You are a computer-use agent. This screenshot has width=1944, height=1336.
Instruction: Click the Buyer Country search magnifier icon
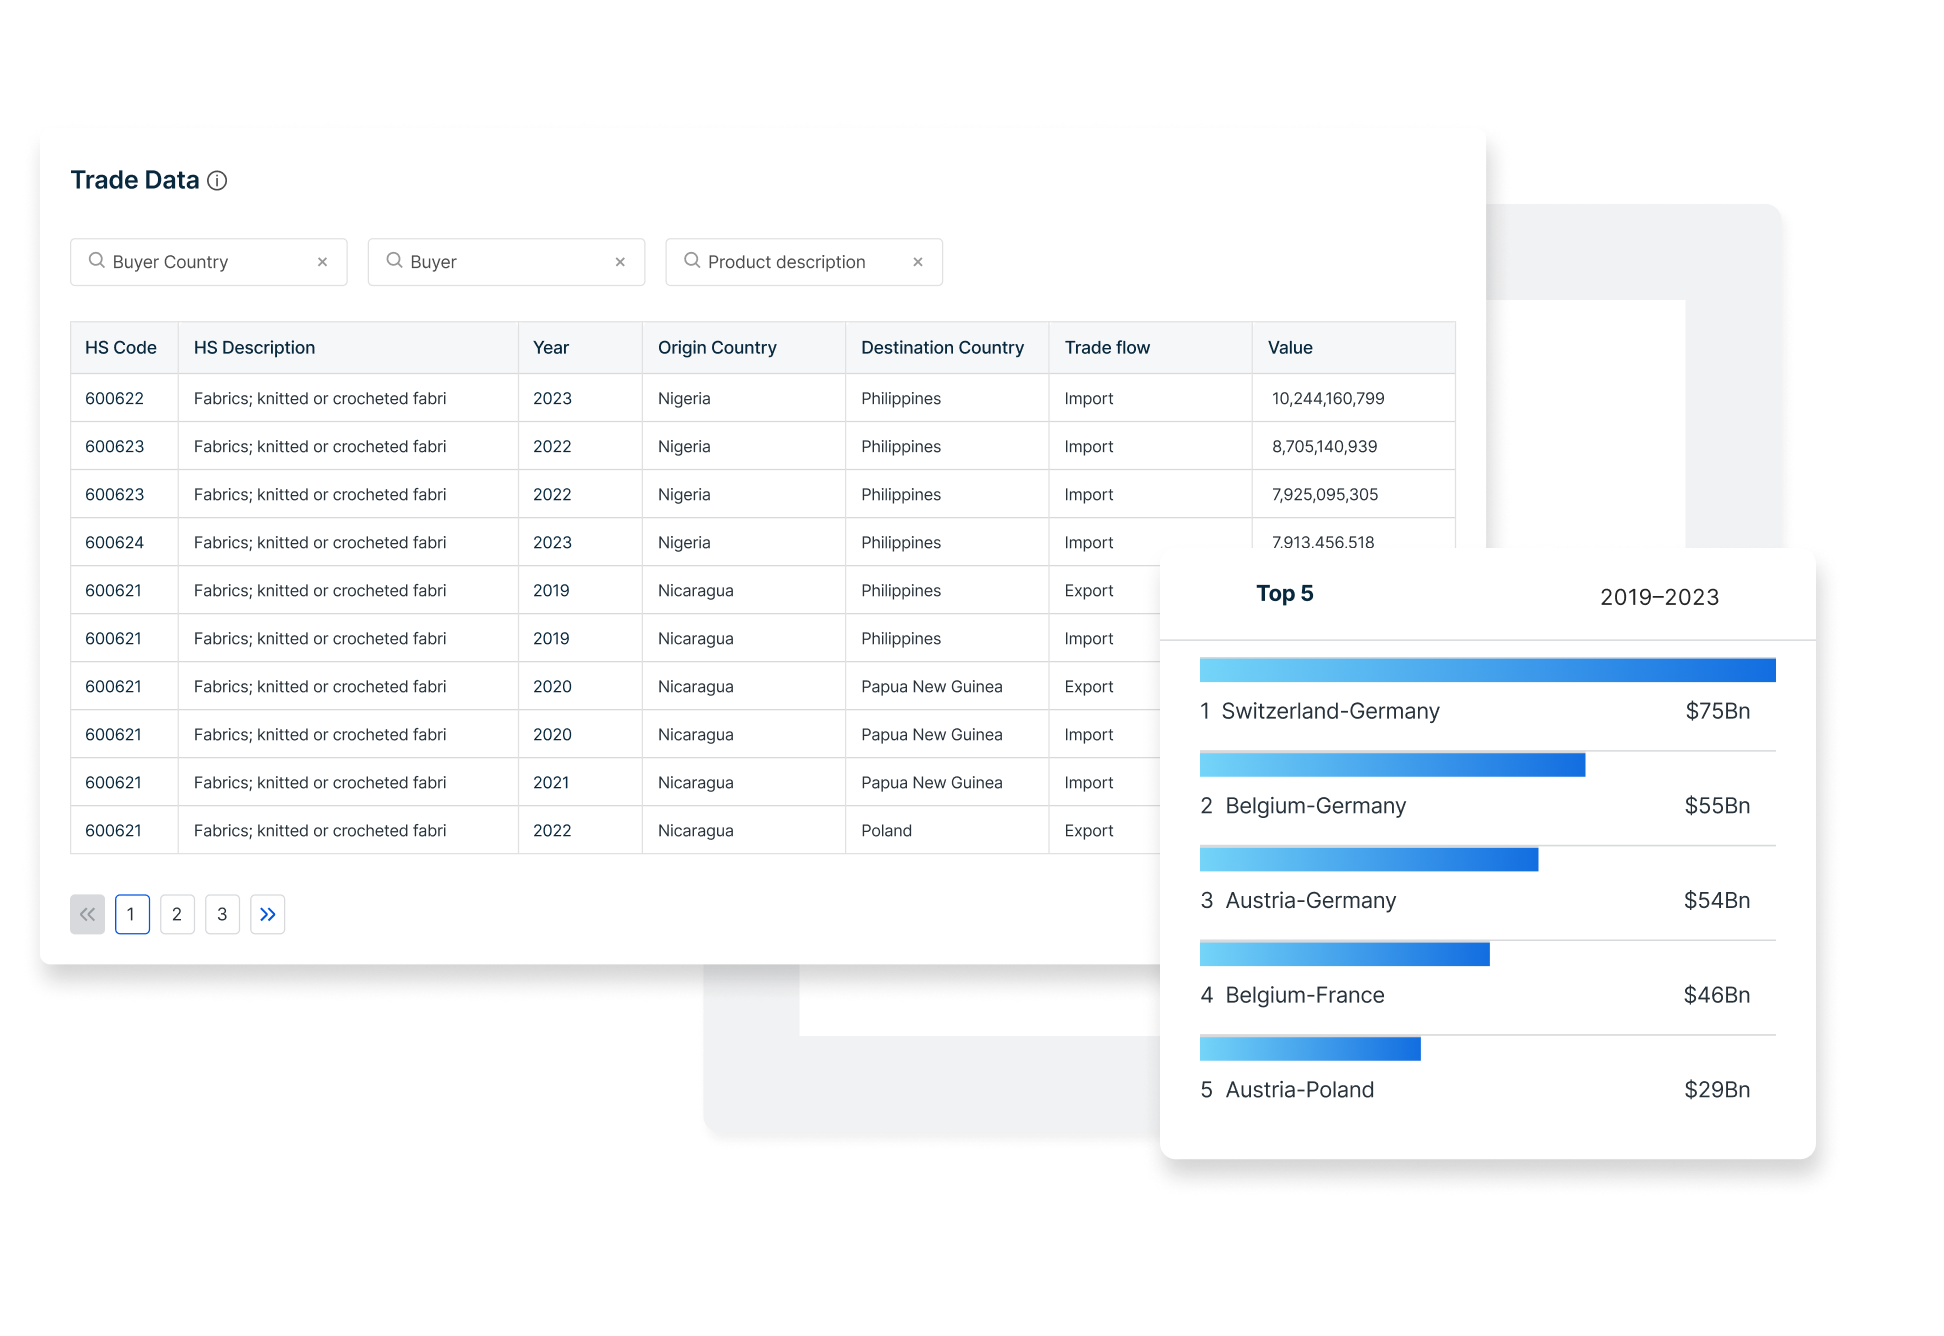click(x=97, y=261)
